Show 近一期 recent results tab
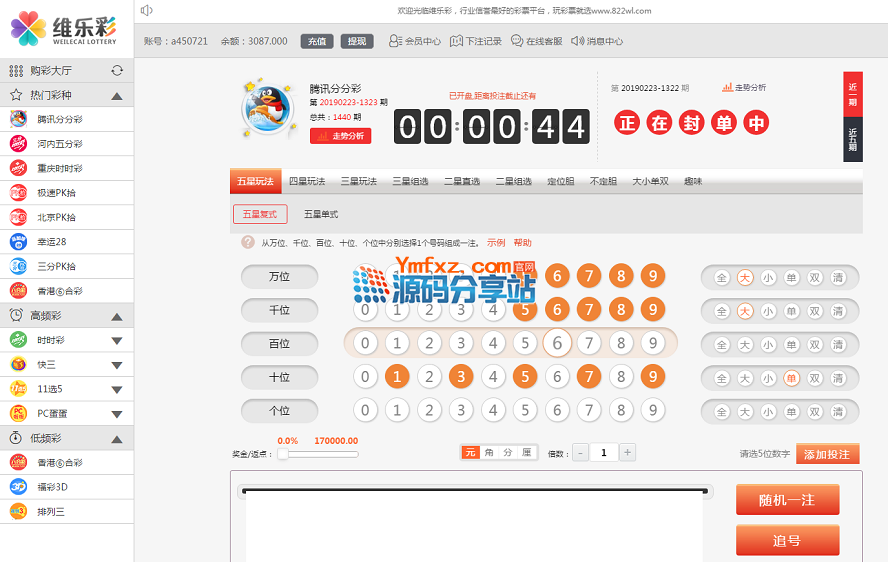 (x=853, y=94)
